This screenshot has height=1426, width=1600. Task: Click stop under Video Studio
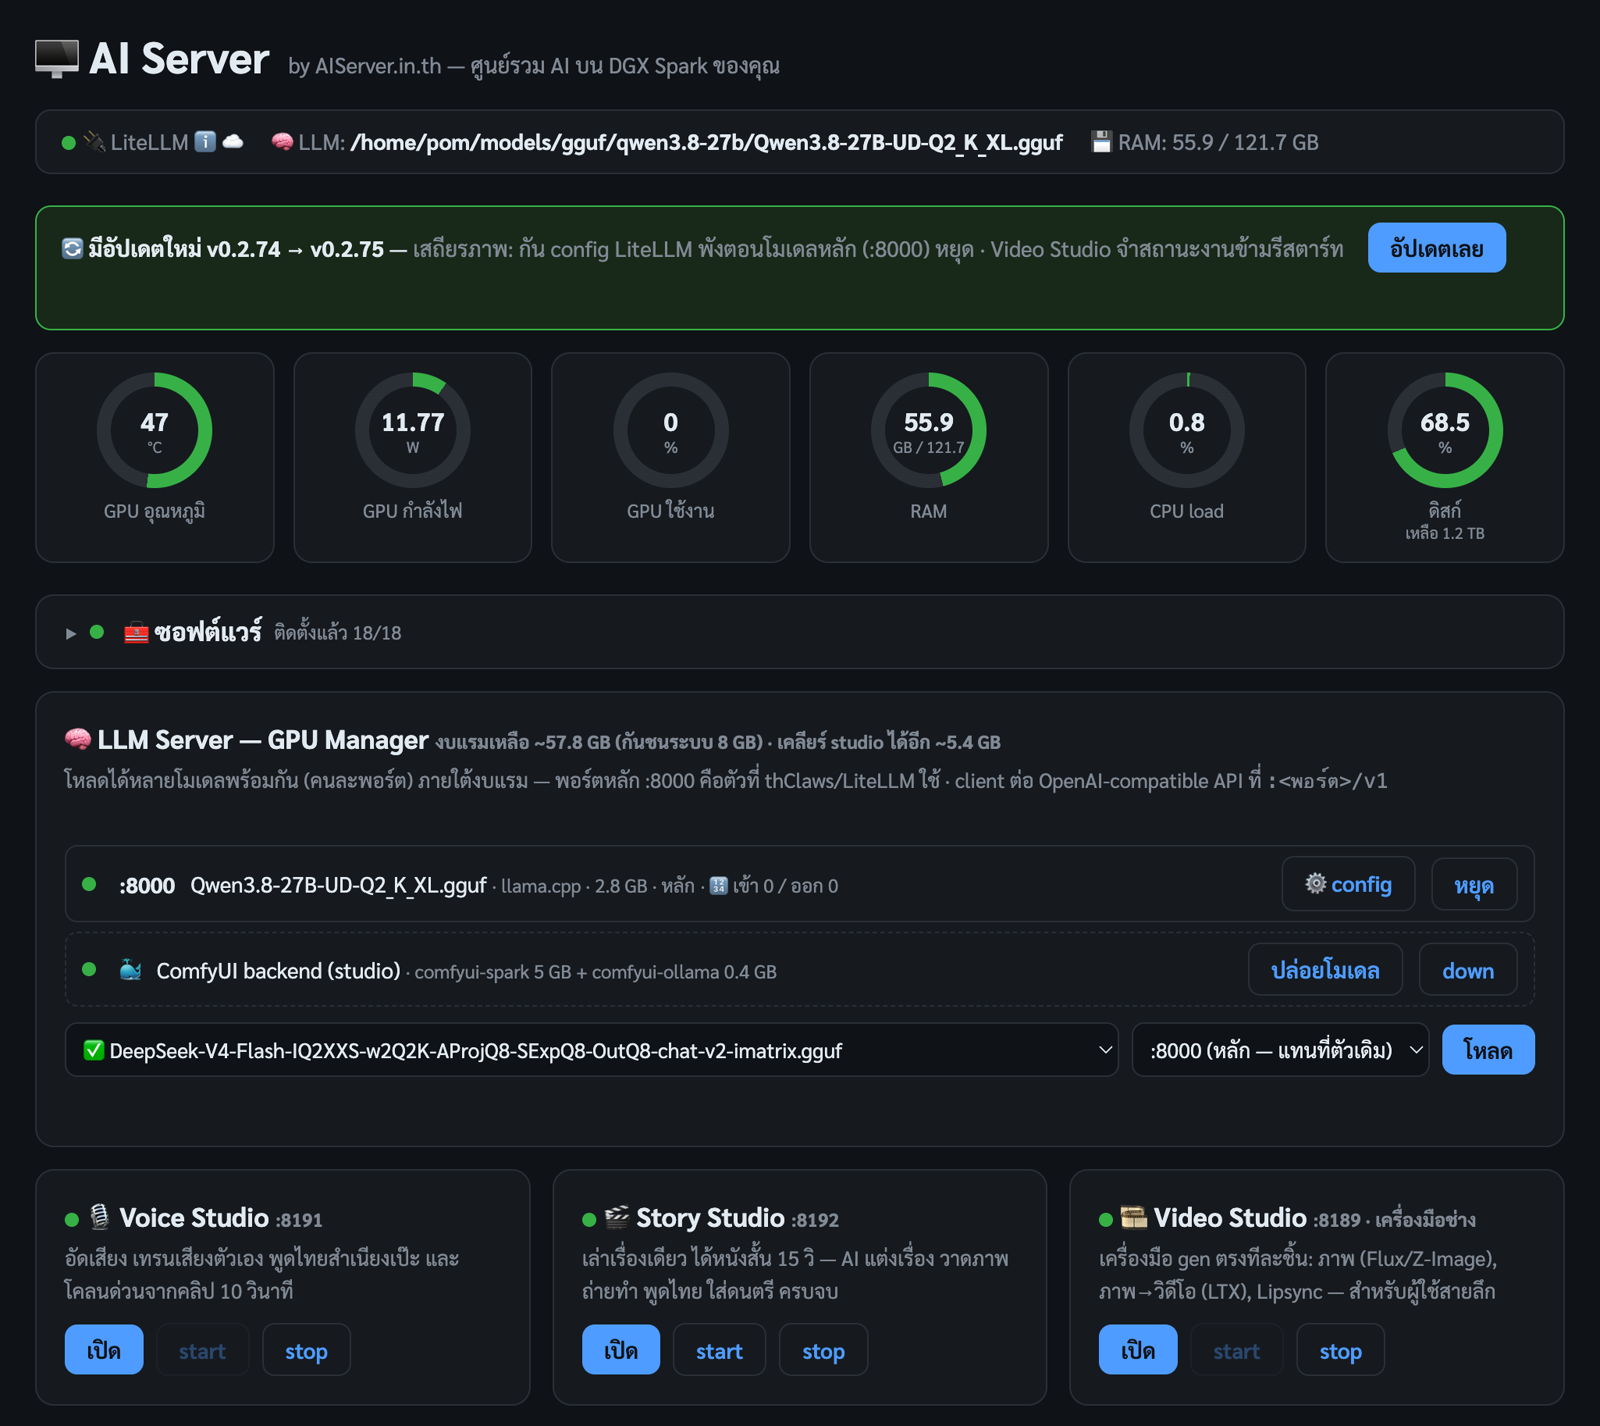tap(1340, 1350)
